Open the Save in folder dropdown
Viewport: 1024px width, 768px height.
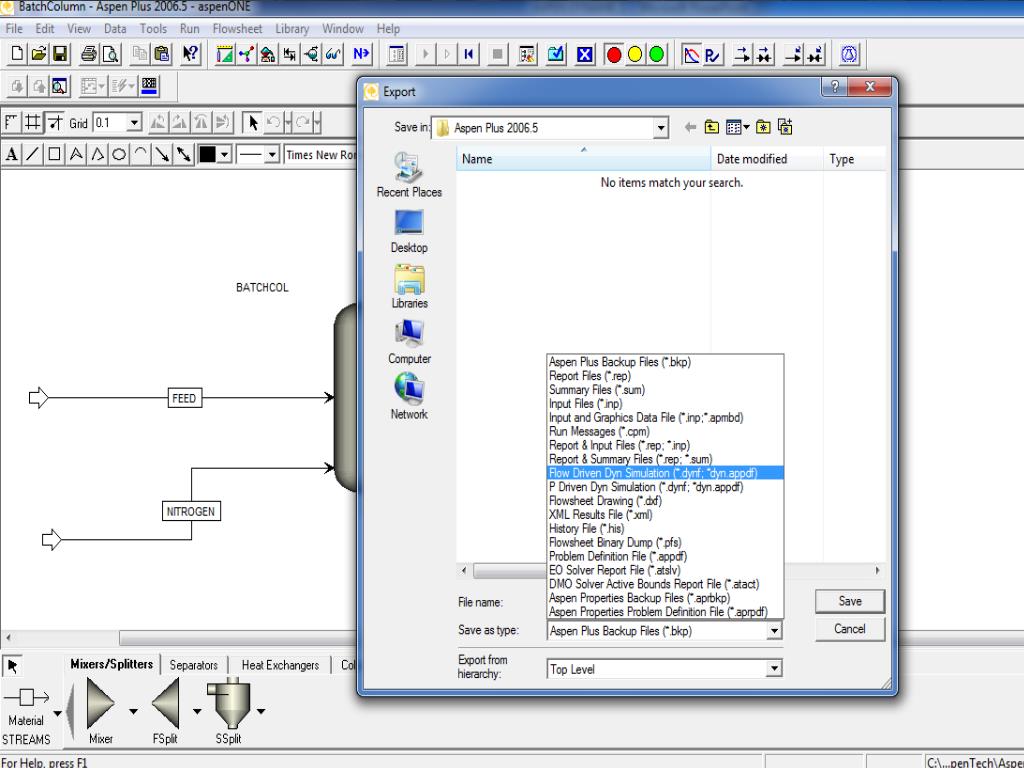[x=661, y=128]
